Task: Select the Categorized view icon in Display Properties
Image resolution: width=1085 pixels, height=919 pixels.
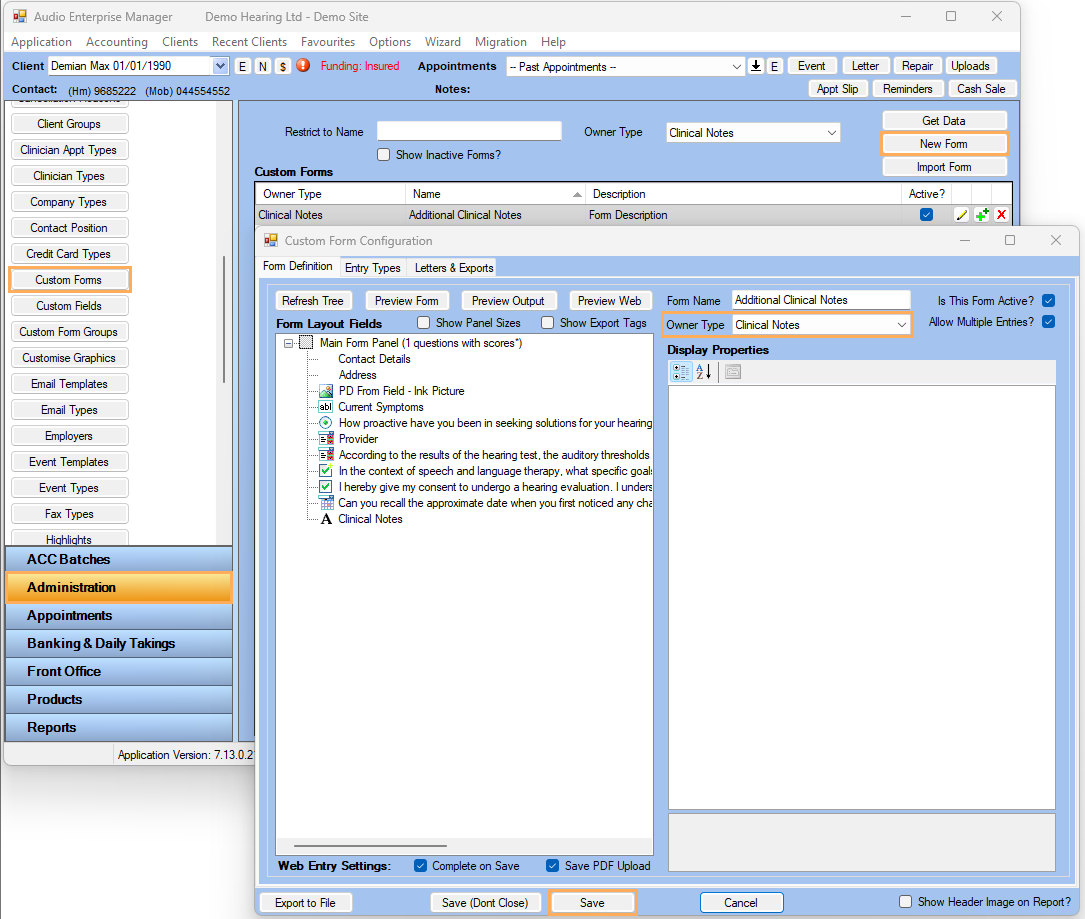Action: (681, 371)
